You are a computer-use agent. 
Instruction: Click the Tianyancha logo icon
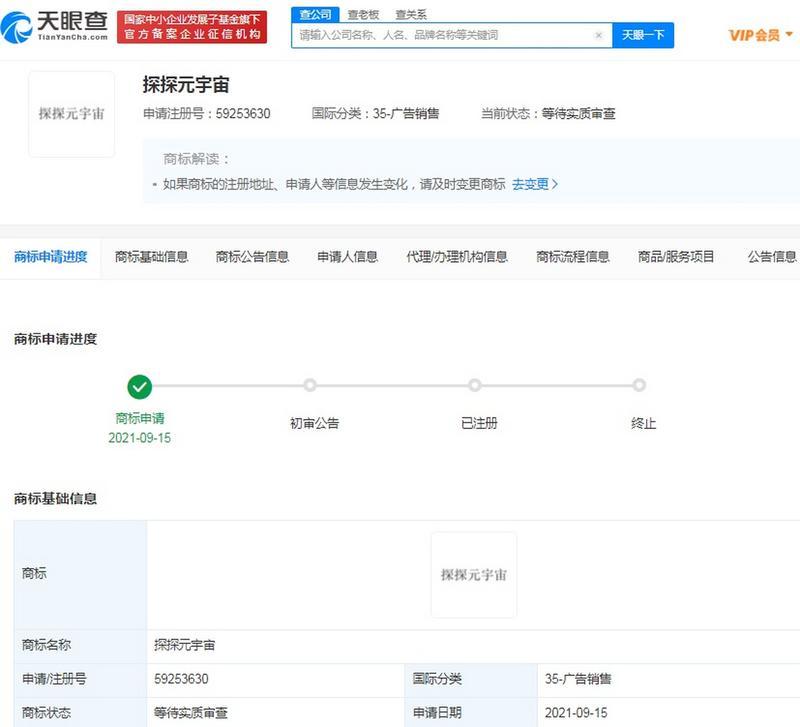click(16, 28)
